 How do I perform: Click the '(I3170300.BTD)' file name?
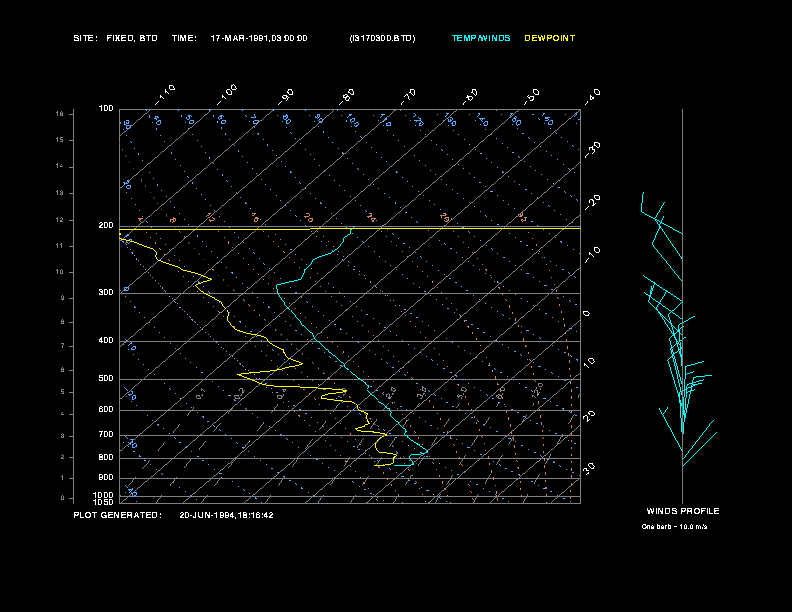tap(382, 38)
